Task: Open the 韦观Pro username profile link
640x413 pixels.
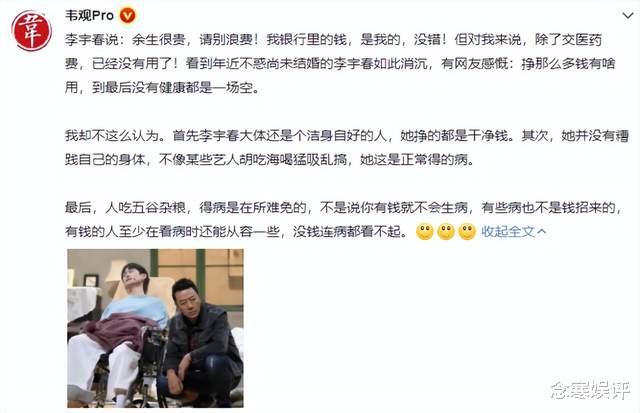Action: point(89,16)
